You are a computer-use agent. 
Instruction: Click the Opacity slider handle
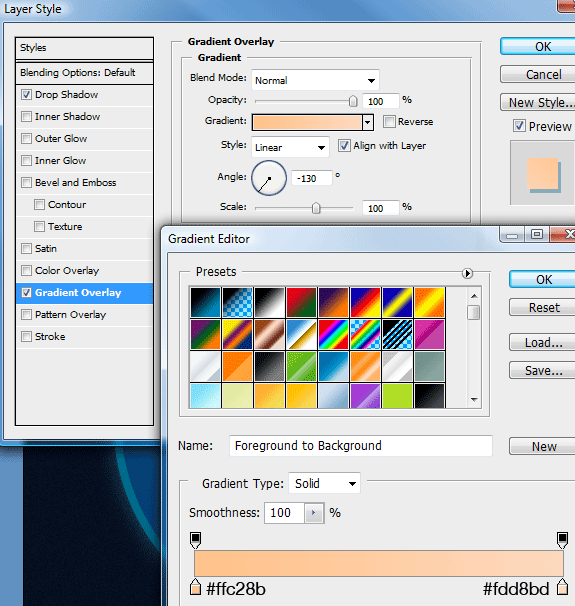[353, 101]
